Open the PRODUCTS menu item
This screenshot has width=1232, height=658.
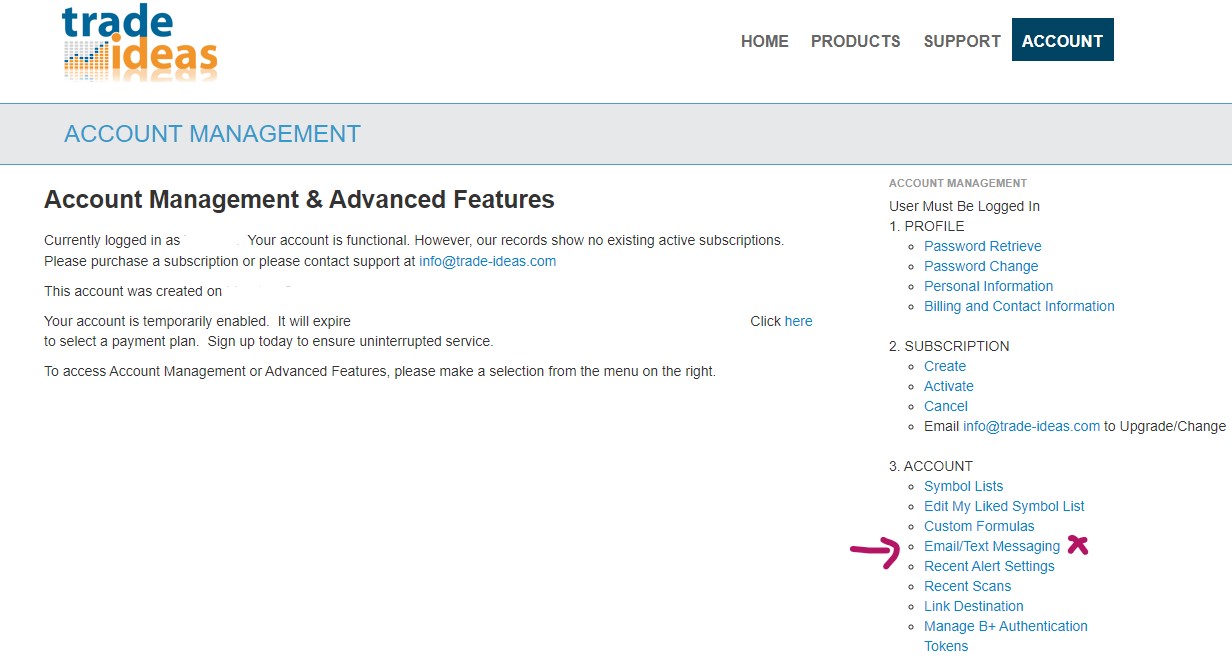856,41
